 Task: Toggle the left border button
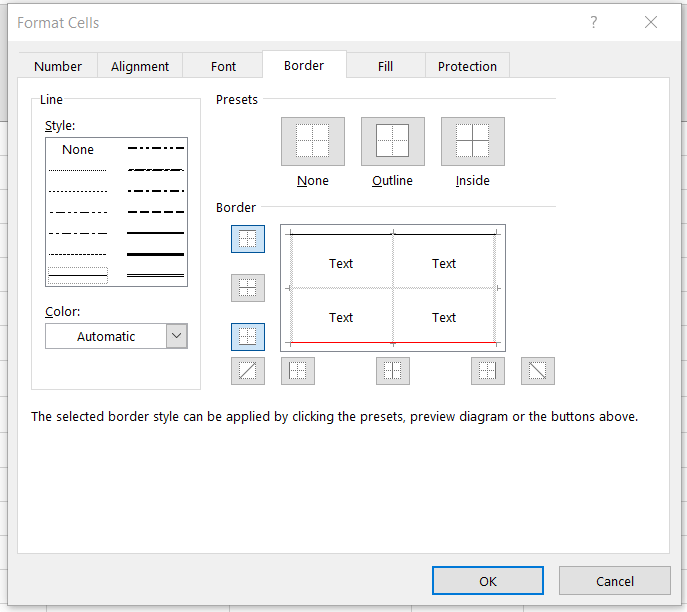298,371
